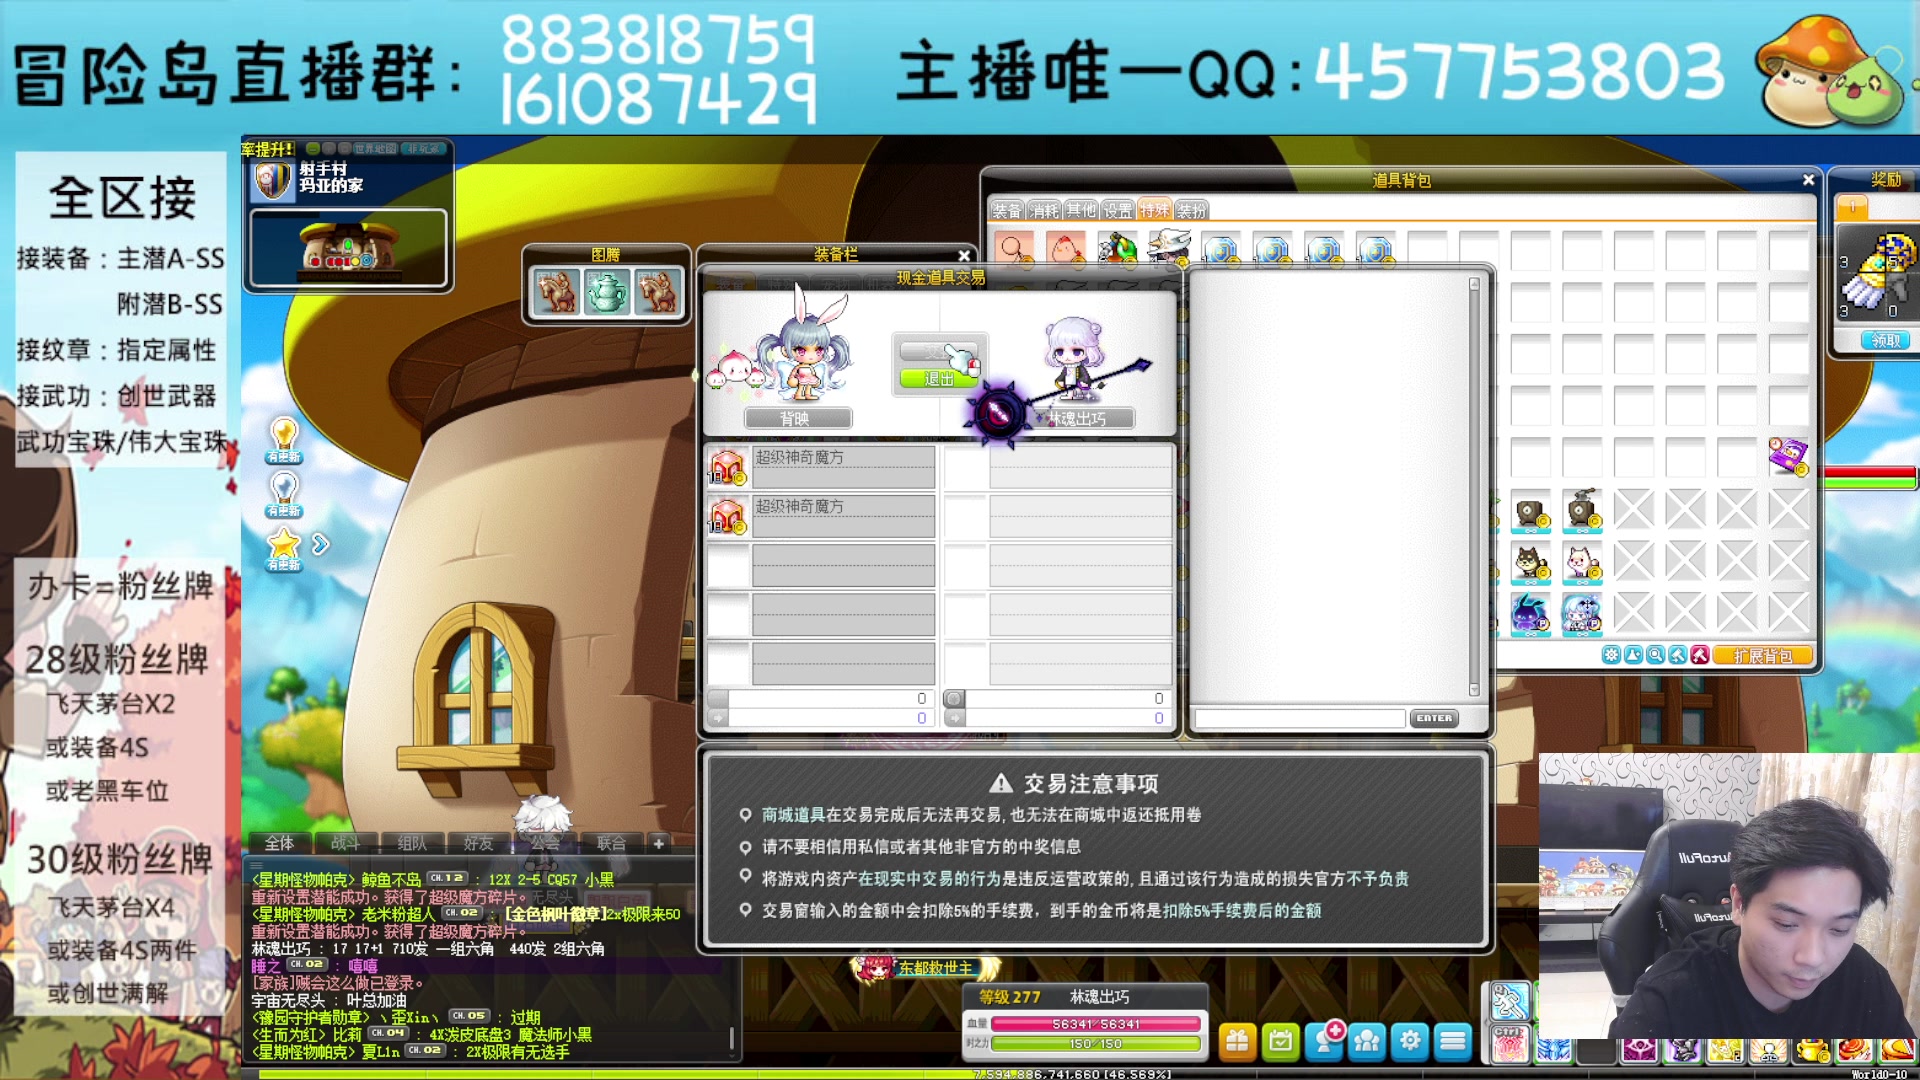Expand notifications with the blue chevron arrow

point(320,544)
